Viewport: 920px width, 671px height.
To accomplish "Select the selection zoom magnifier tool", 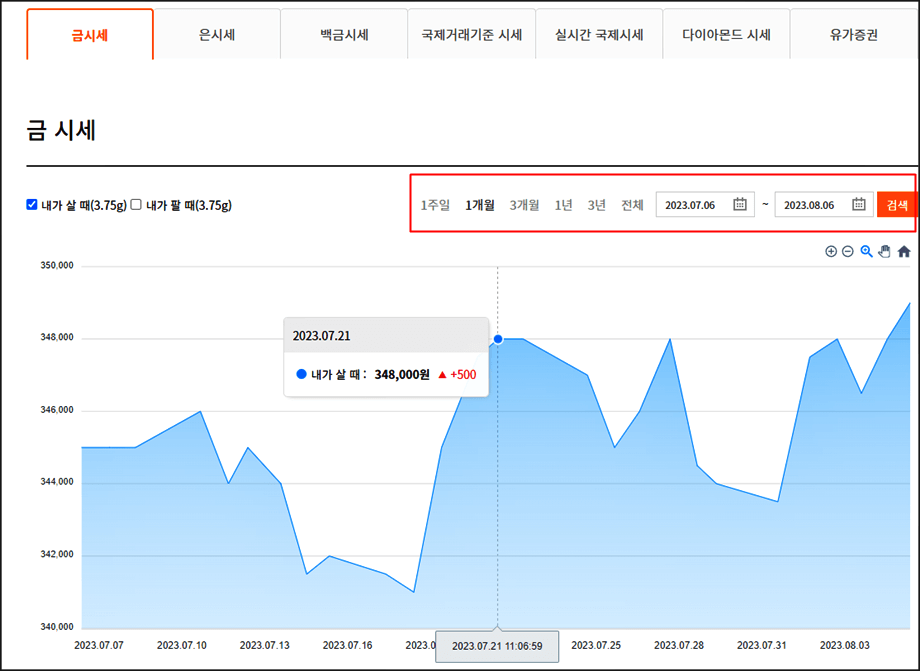I will click(x=865, y=251).
